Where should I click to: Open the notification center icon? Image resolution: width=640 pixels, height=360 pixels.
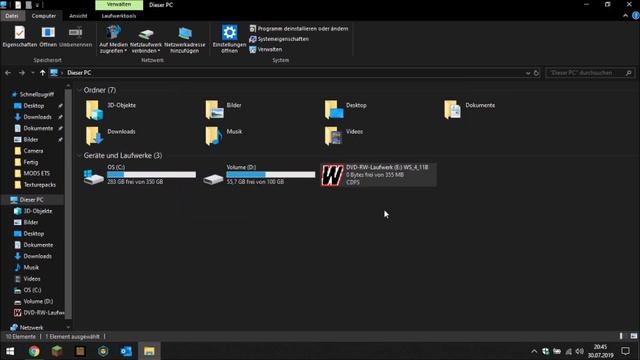coord(626,351)
